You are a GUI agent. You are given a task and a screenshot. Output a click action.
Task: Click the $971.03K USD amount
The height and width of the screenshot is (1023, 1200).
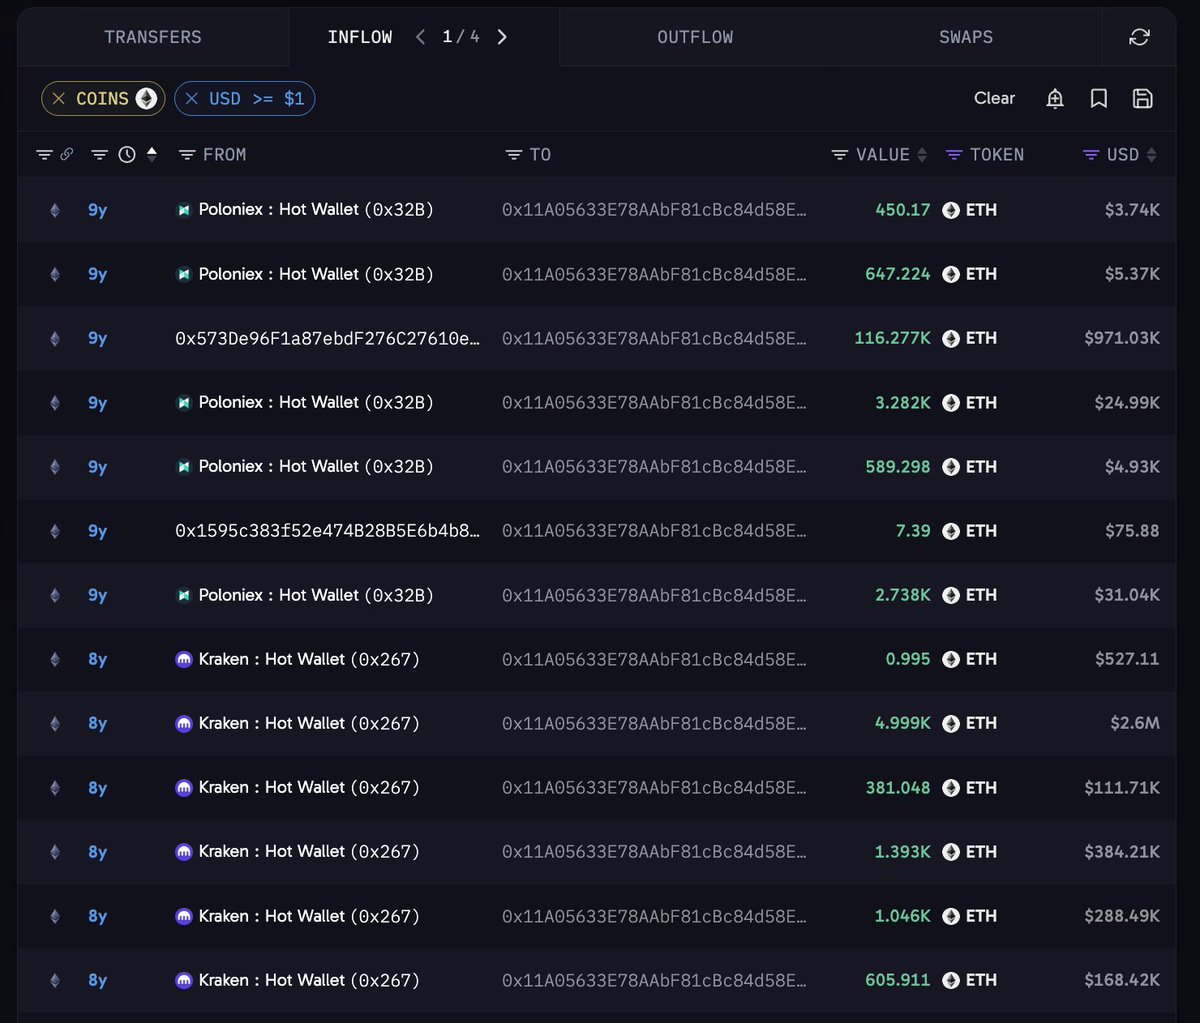pos(1122,338)
